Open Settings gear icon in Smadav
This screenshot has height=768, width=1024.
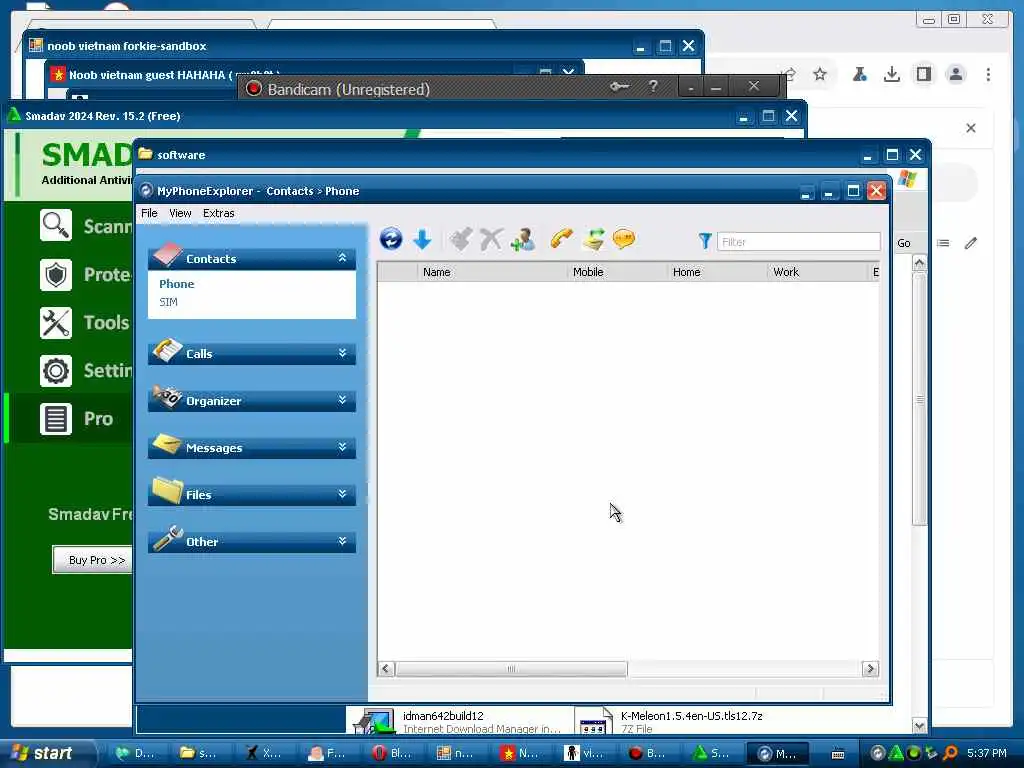[56, 371]
